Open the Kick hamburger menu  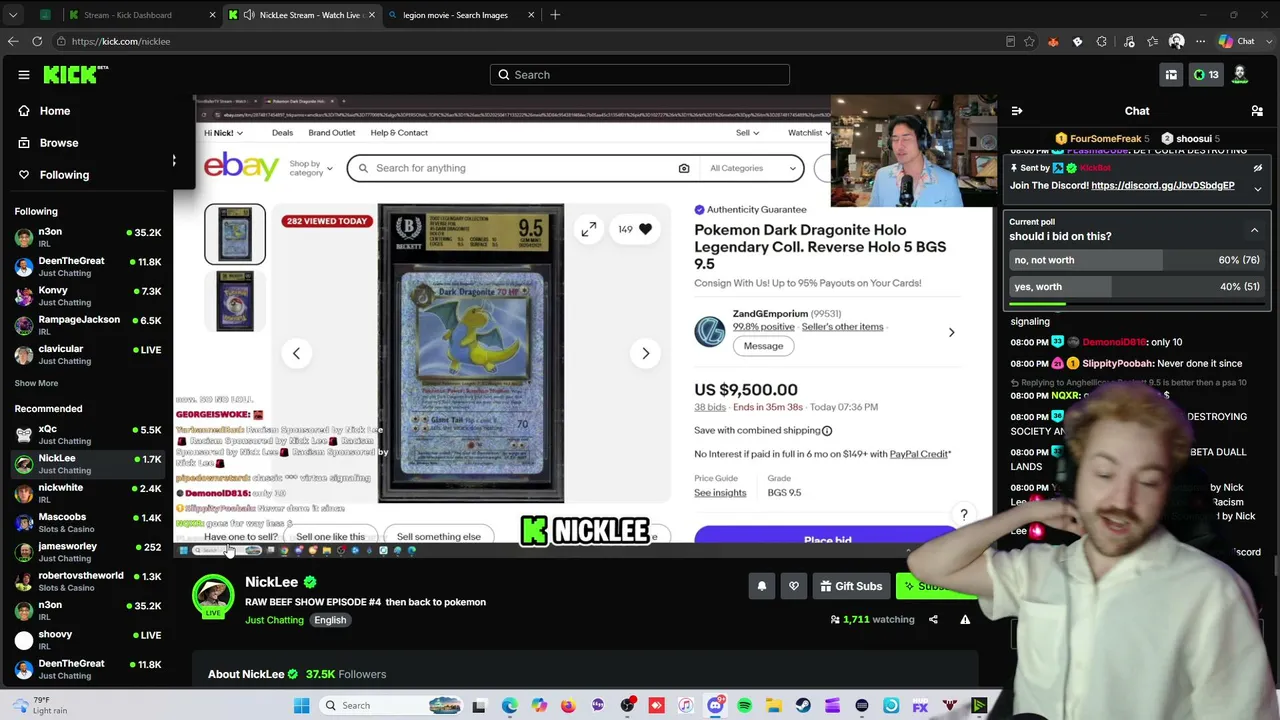(x=24, y=75)
